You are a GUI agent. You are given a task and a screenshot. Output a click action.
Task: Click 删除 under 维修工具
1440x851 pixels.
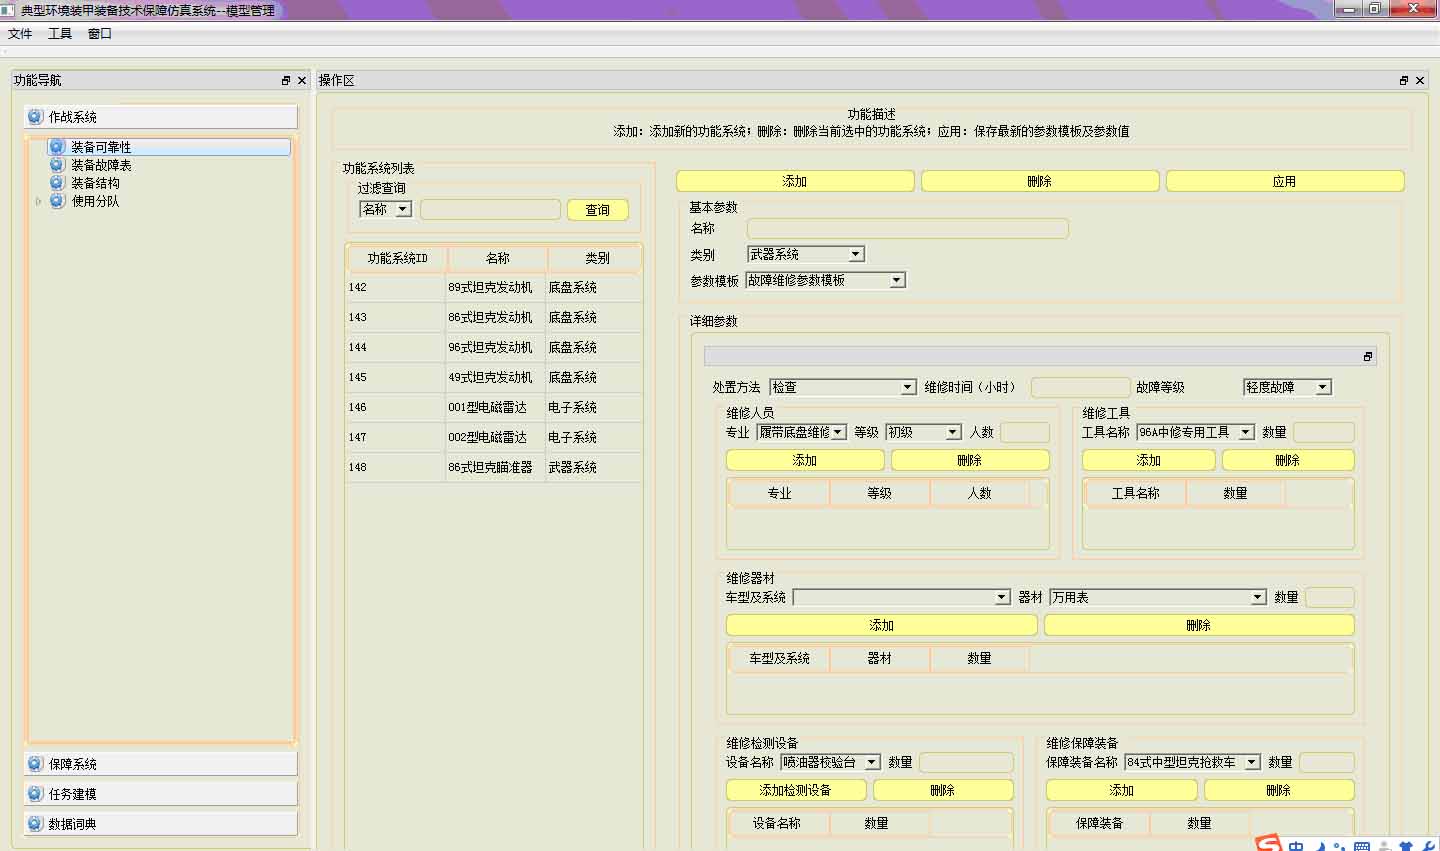(1288, 460)
